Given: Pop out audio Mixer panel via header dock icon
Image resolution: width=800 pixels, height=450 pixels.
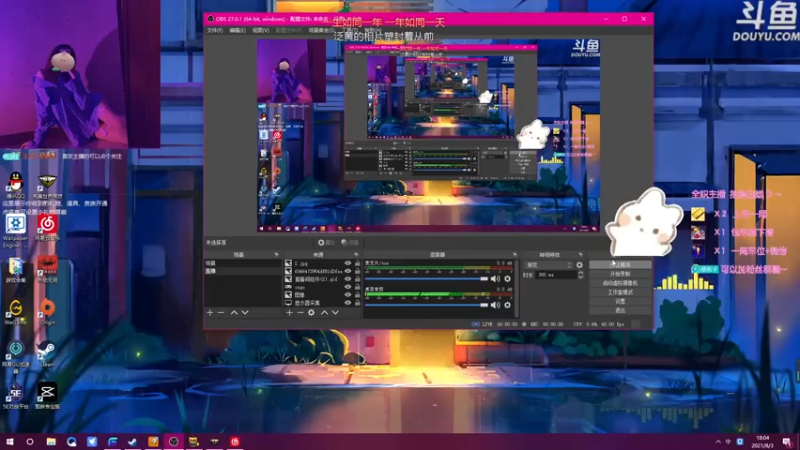Looking at the screenshot, I should tap(515, 254).
